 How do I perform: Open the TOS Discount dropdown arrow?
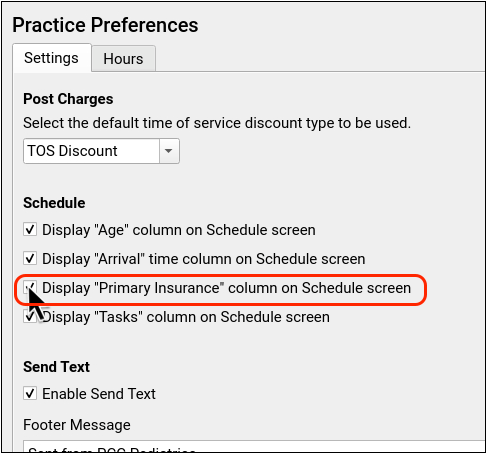point(169,151)
